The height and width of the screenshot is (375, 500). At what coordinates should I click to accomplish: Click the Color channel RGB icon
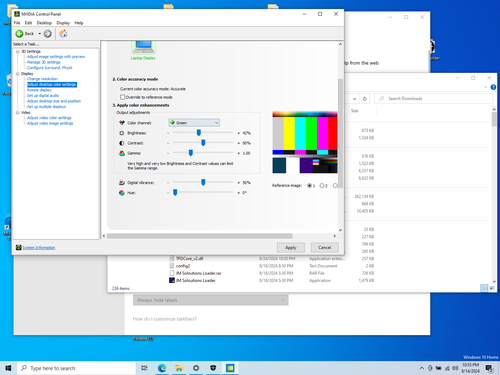coord(122,123)
